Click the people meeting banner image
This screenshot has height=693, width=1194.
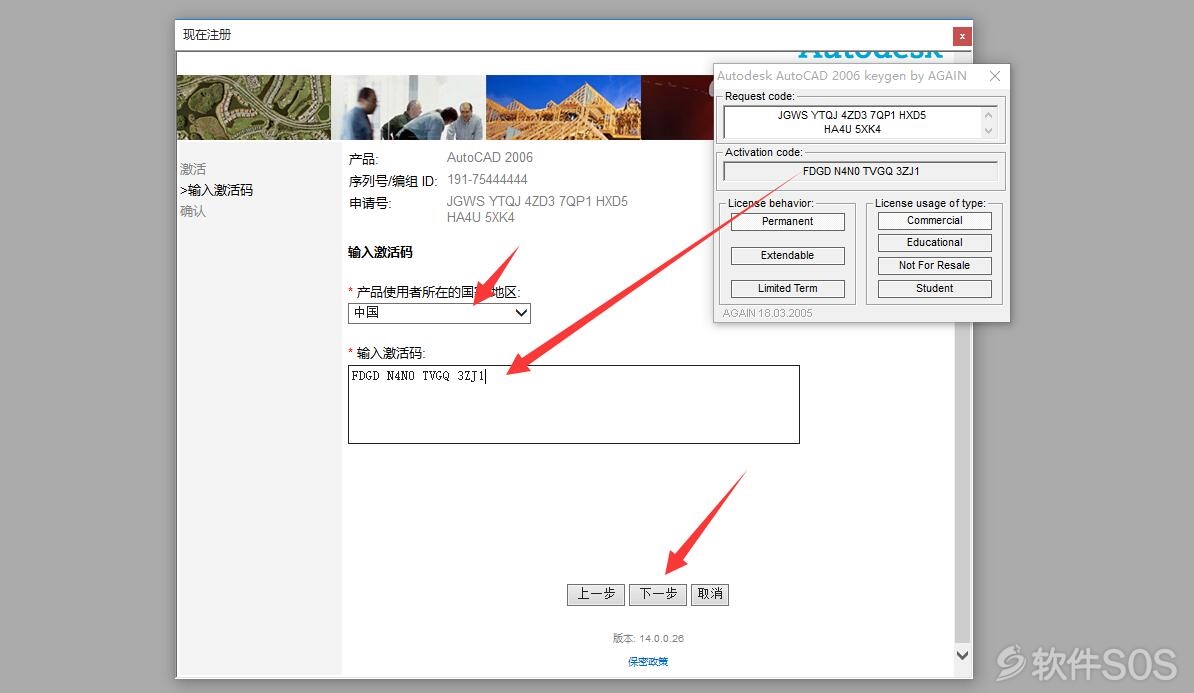409,107
